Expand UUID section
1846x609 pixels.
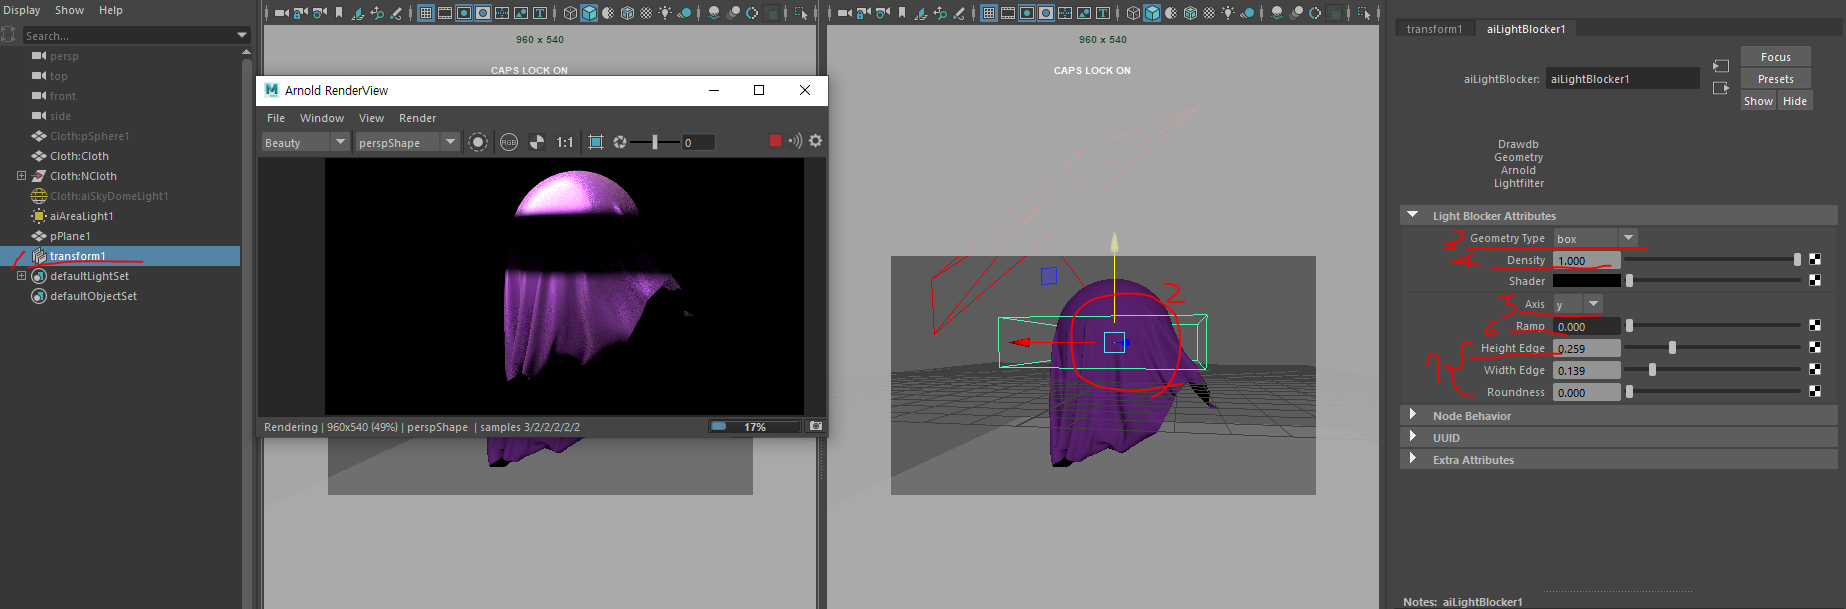[x=1413, y=437]
